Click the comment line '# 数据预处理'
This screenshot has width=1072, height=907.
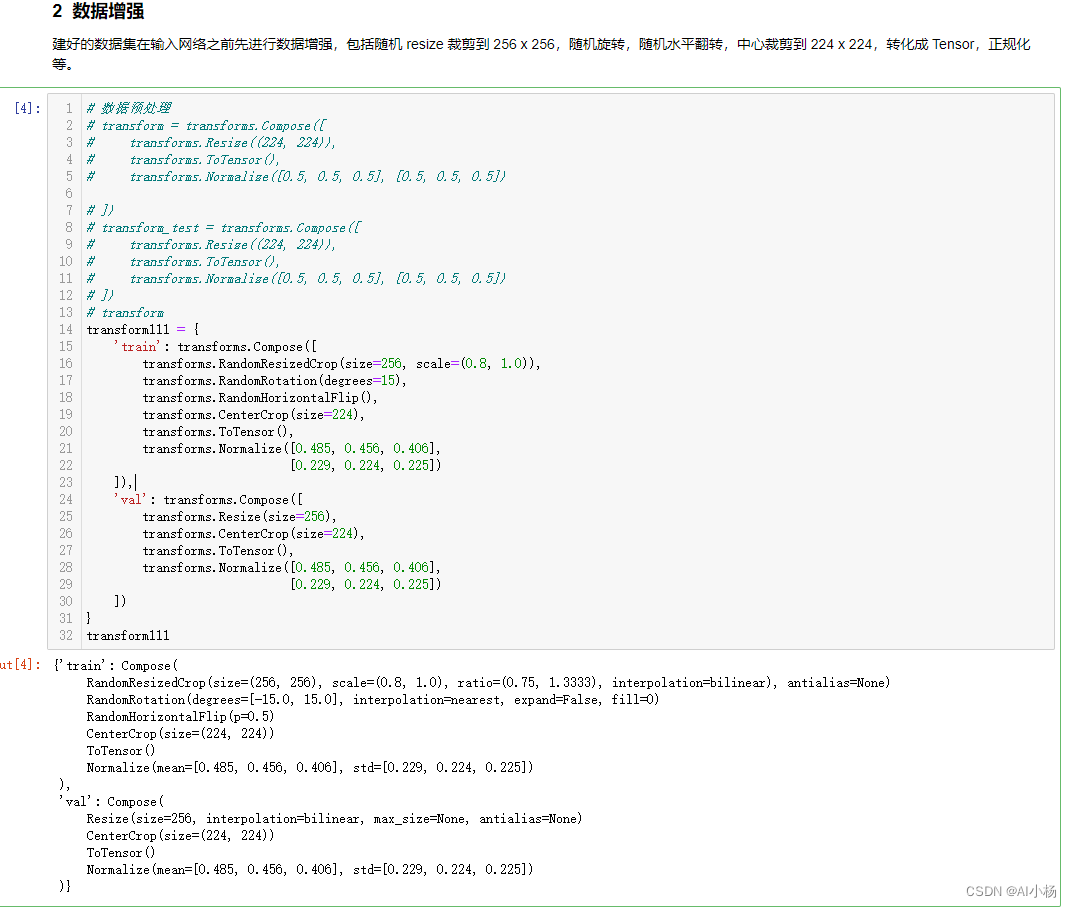point(129,108)
